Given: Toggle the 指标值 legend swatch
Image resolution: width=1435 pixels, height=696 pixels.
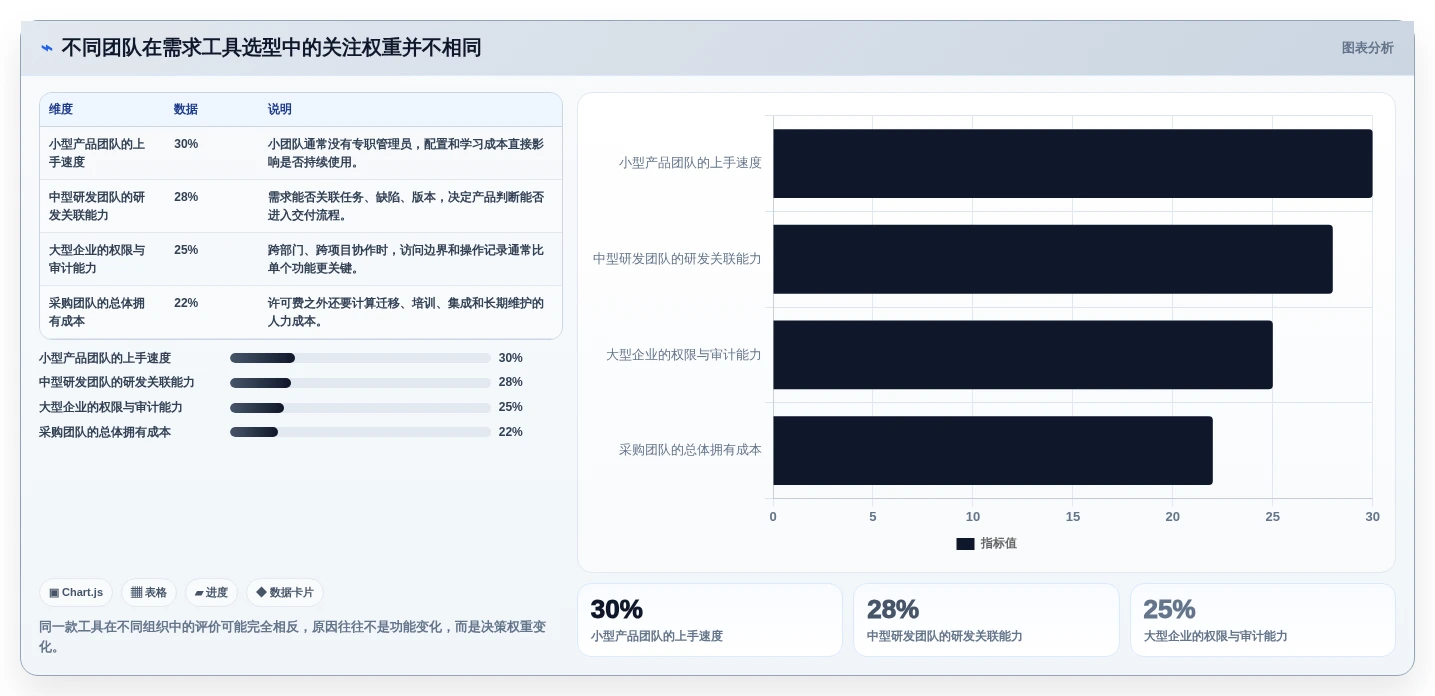Looking at the screenshot, I should point(965,544).
